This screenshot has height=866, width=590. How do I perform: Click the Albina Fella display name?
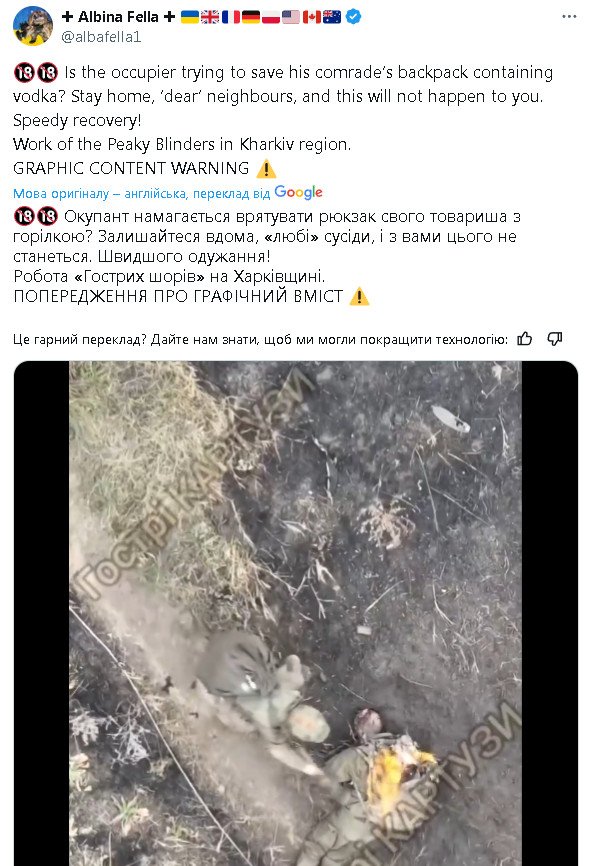pos(118,17)
